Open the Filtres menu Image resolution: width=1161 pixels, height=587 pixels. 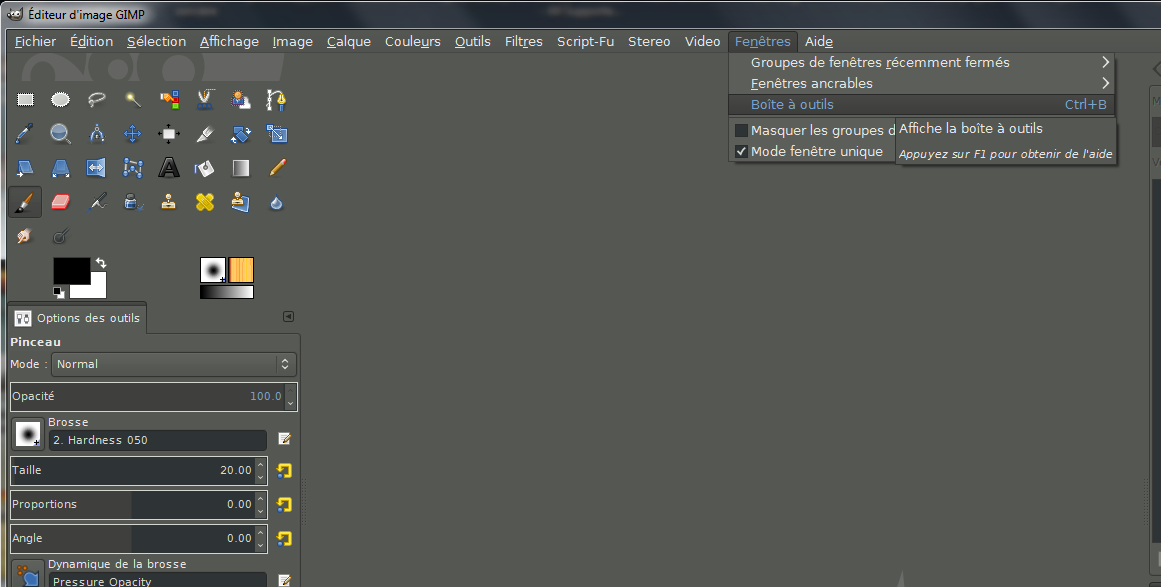click(x=523, y=41)
